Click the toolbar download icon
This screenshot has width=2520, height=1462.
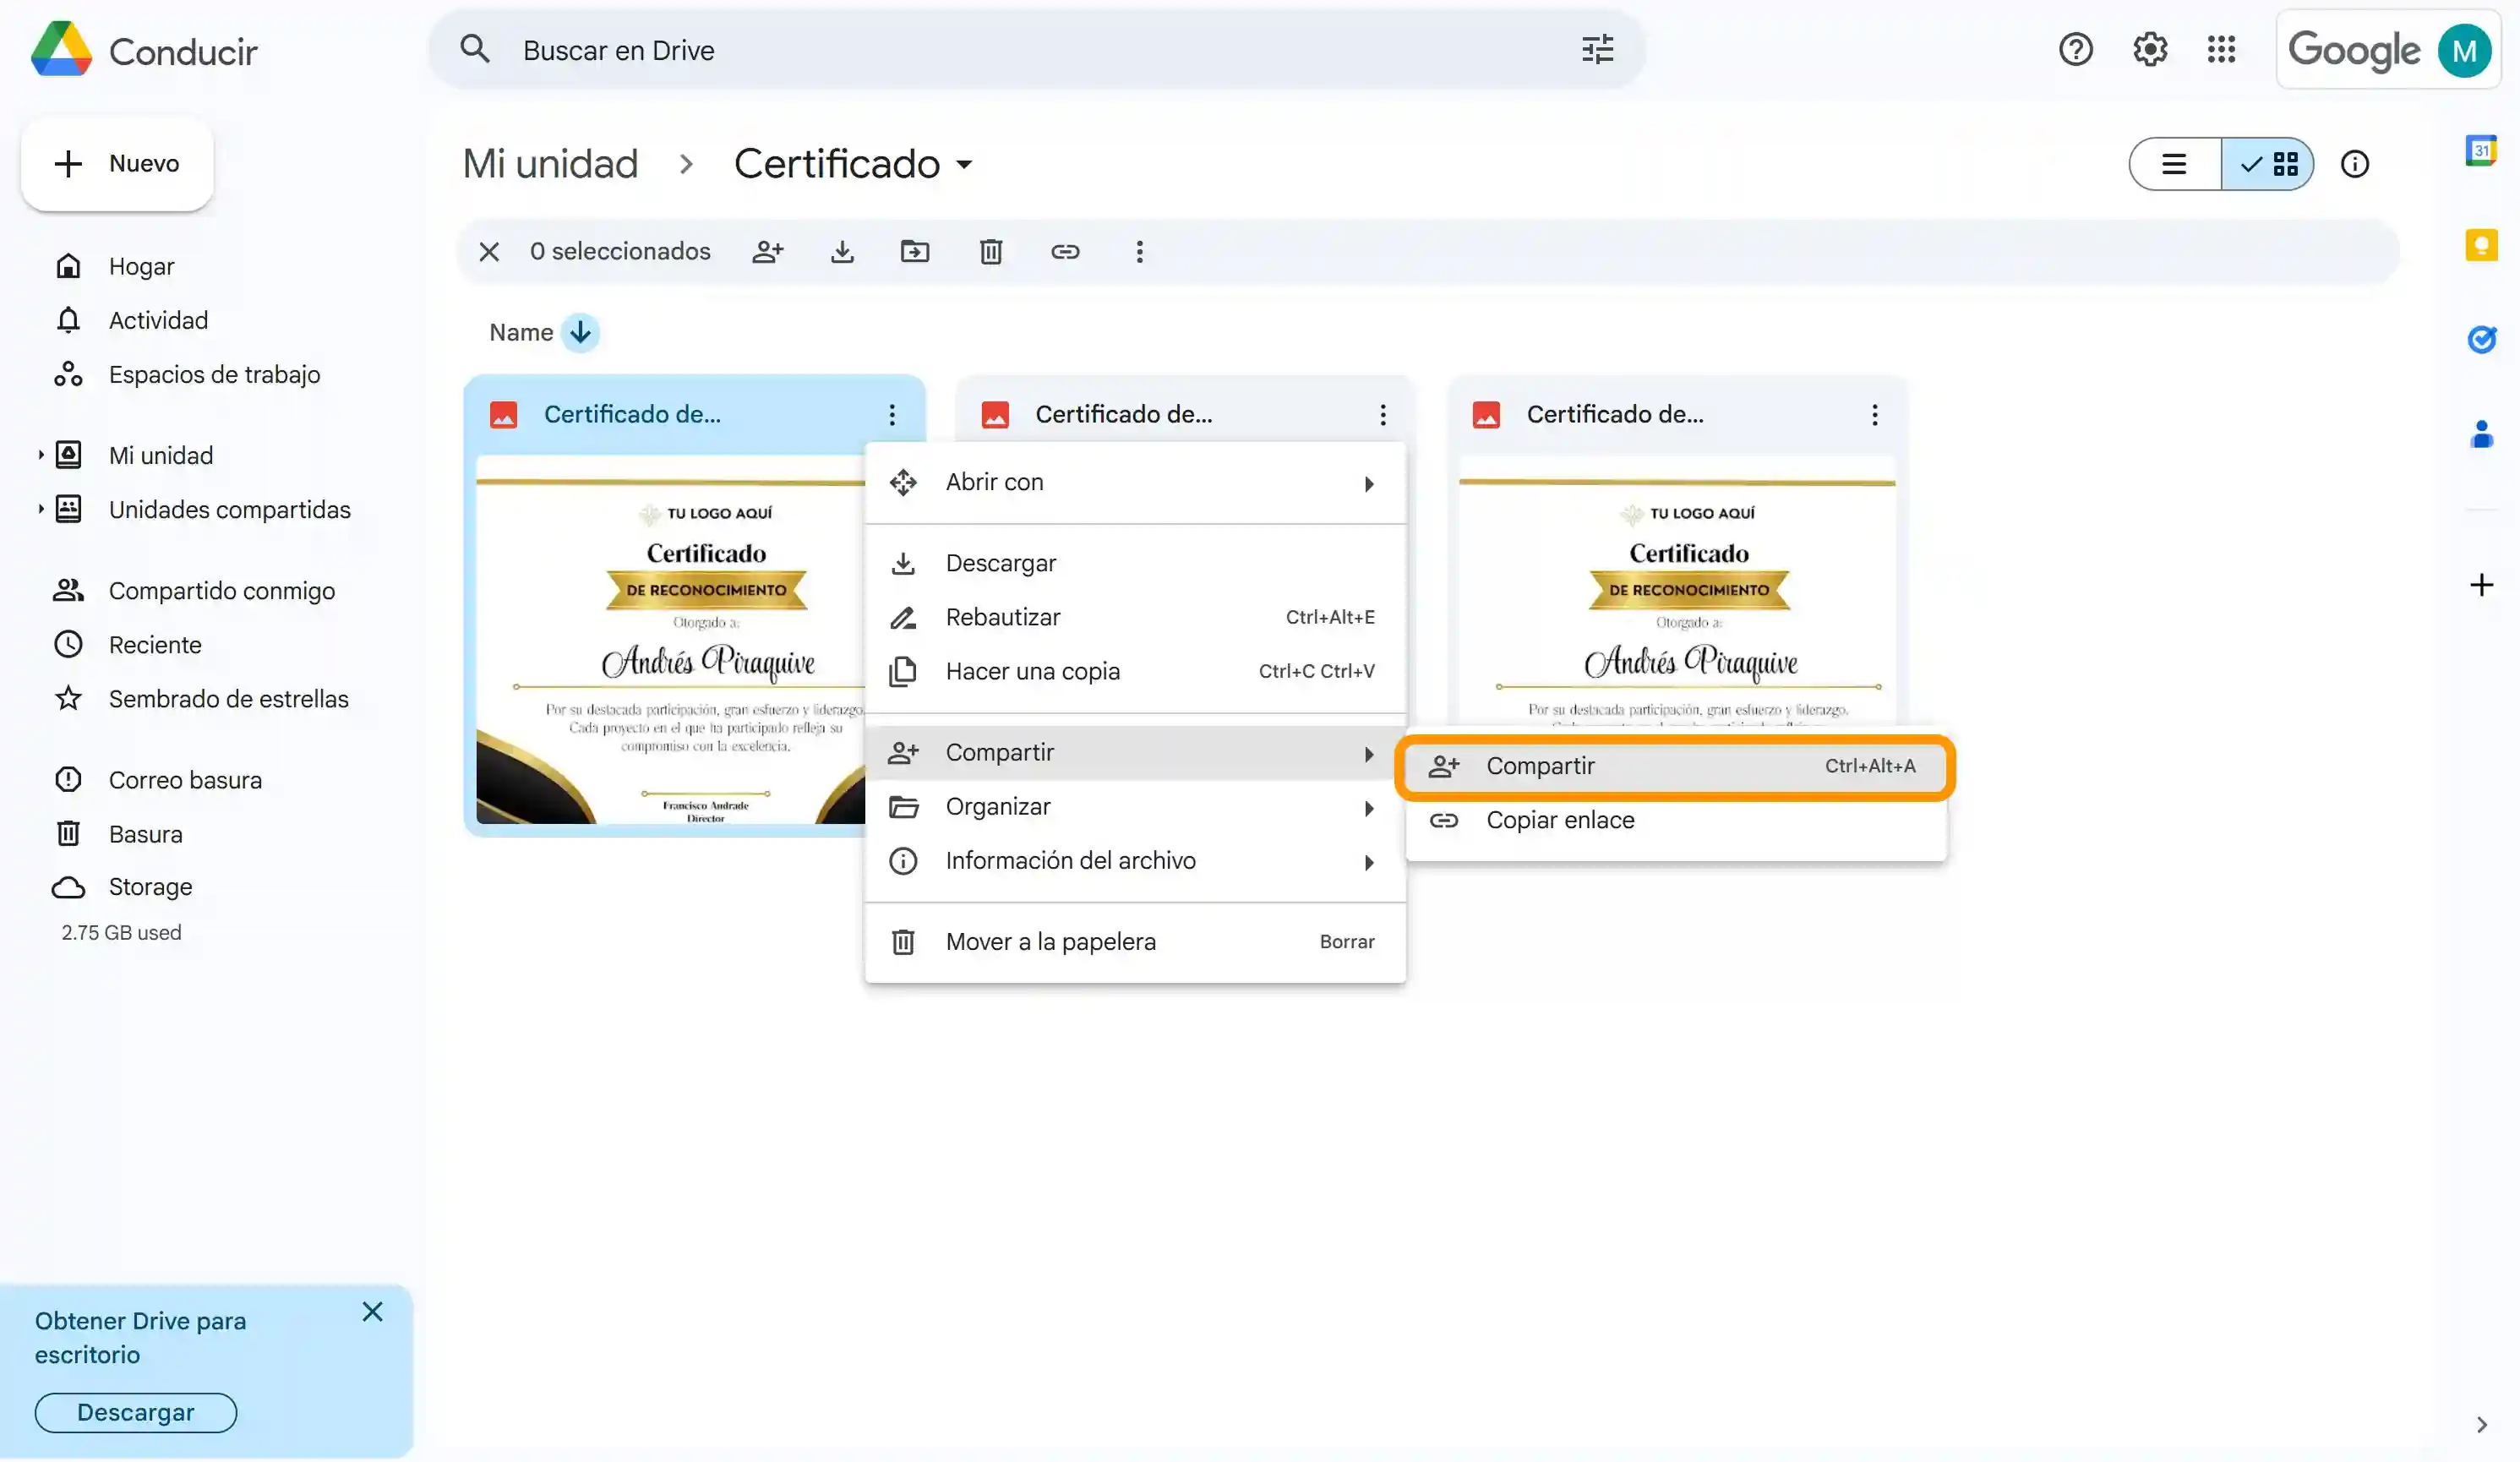tap(842, 251)
